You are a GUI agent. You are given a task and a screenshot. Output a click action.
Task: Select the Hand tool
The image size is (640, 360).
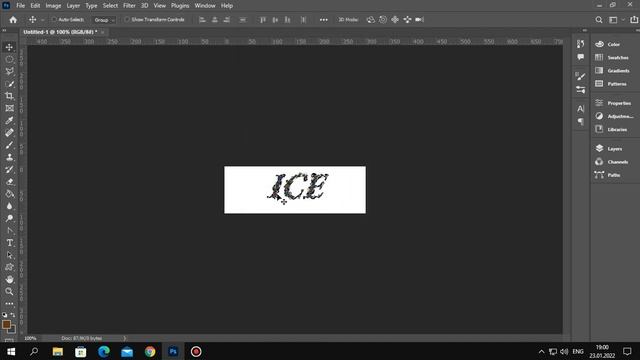(x=9, y=280)
